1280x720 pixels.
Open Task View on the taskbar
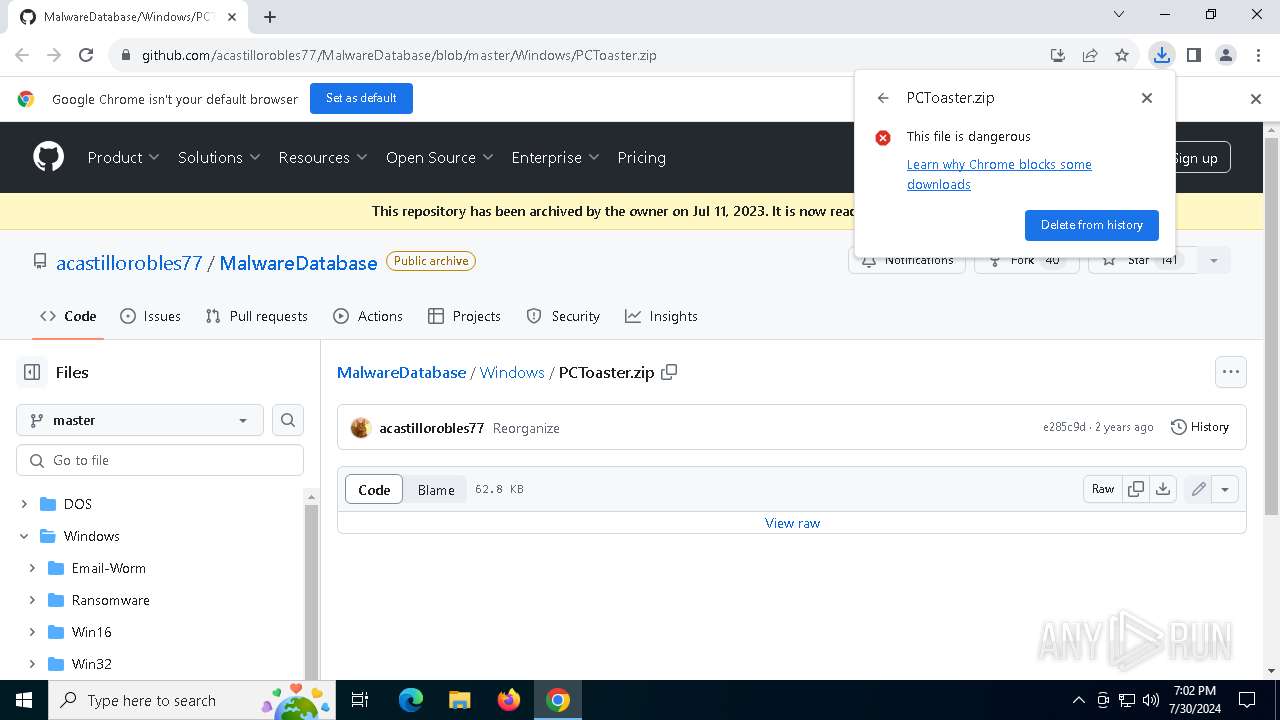(360, 700)
